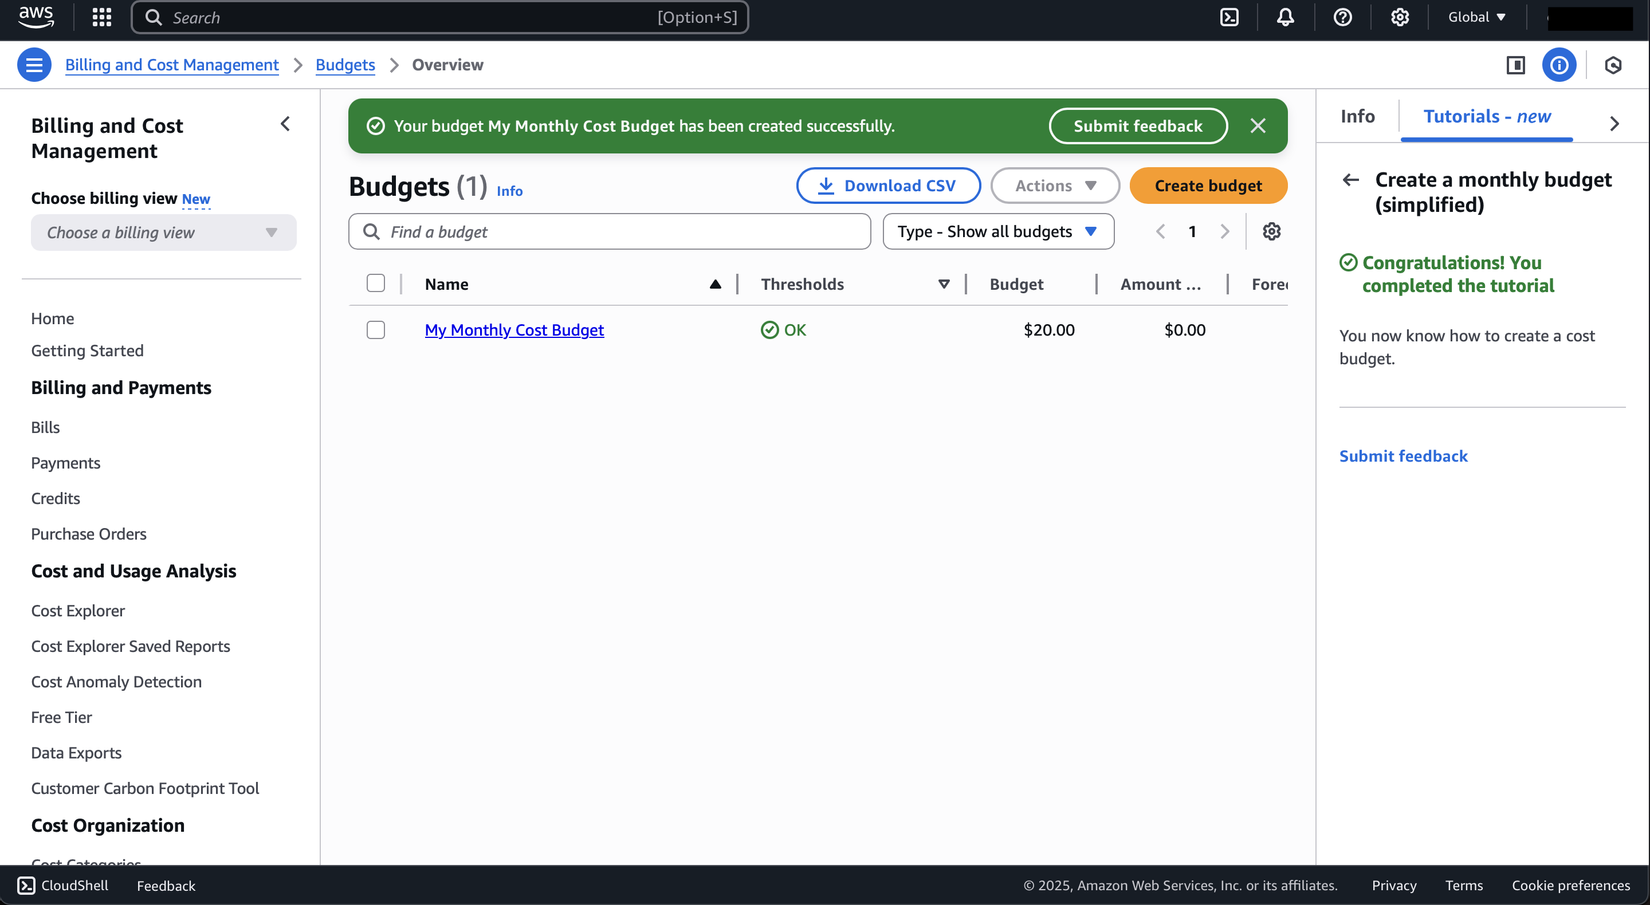Image resolution: width=1650 pixels, height=905 pixels.
Task: Open the Type - Show all budgets filter
Action: click(x=998, y=231)
